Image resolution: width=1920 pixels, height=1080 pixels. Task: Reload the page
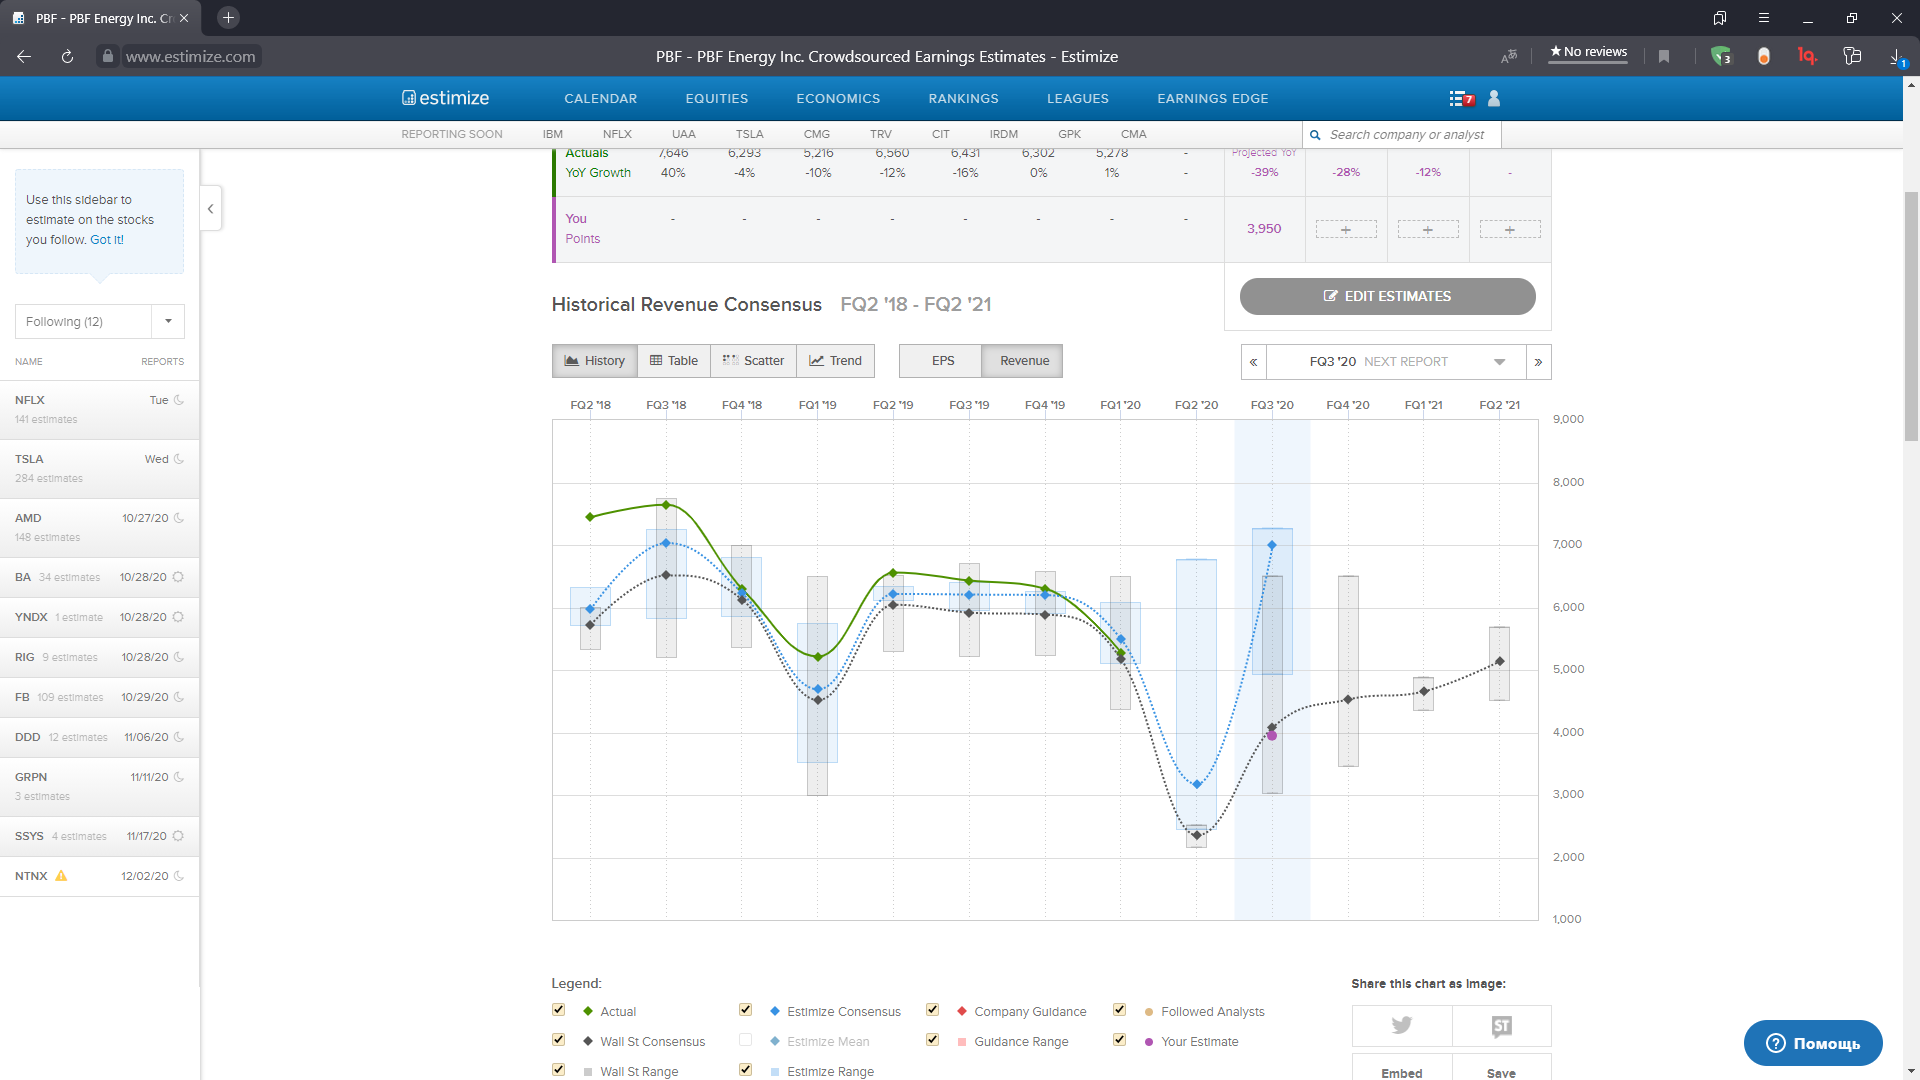pos(67,57)
